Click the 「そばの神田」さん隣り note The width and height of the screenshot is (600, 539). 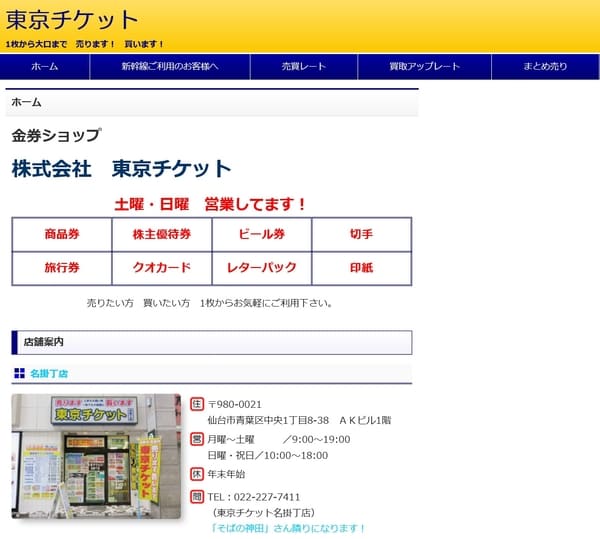(x=288, y=528)
